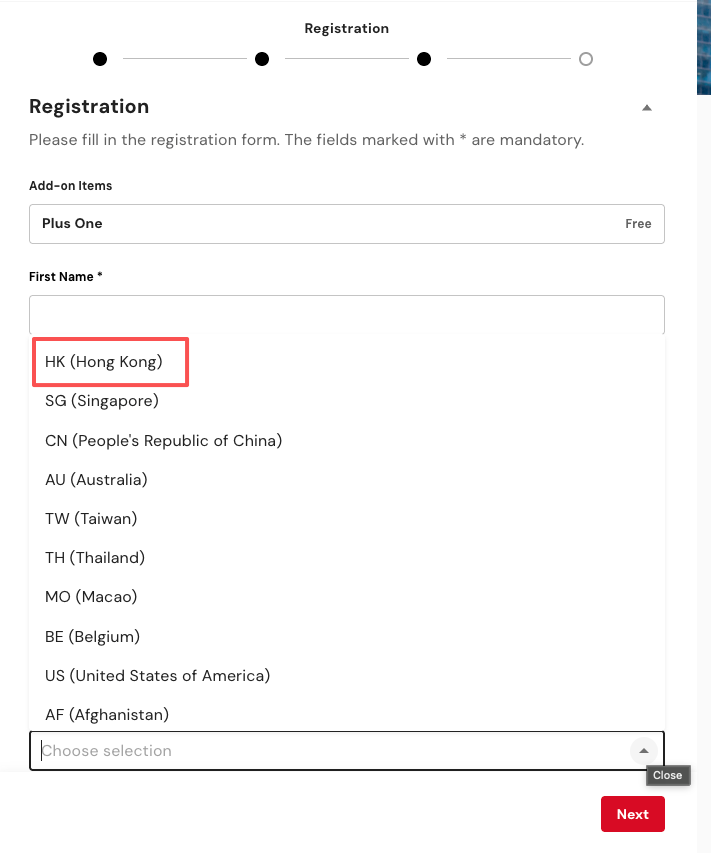Screen dimensions: 711x853
Task: Go to third progress step dot
Action: point(424,59)
